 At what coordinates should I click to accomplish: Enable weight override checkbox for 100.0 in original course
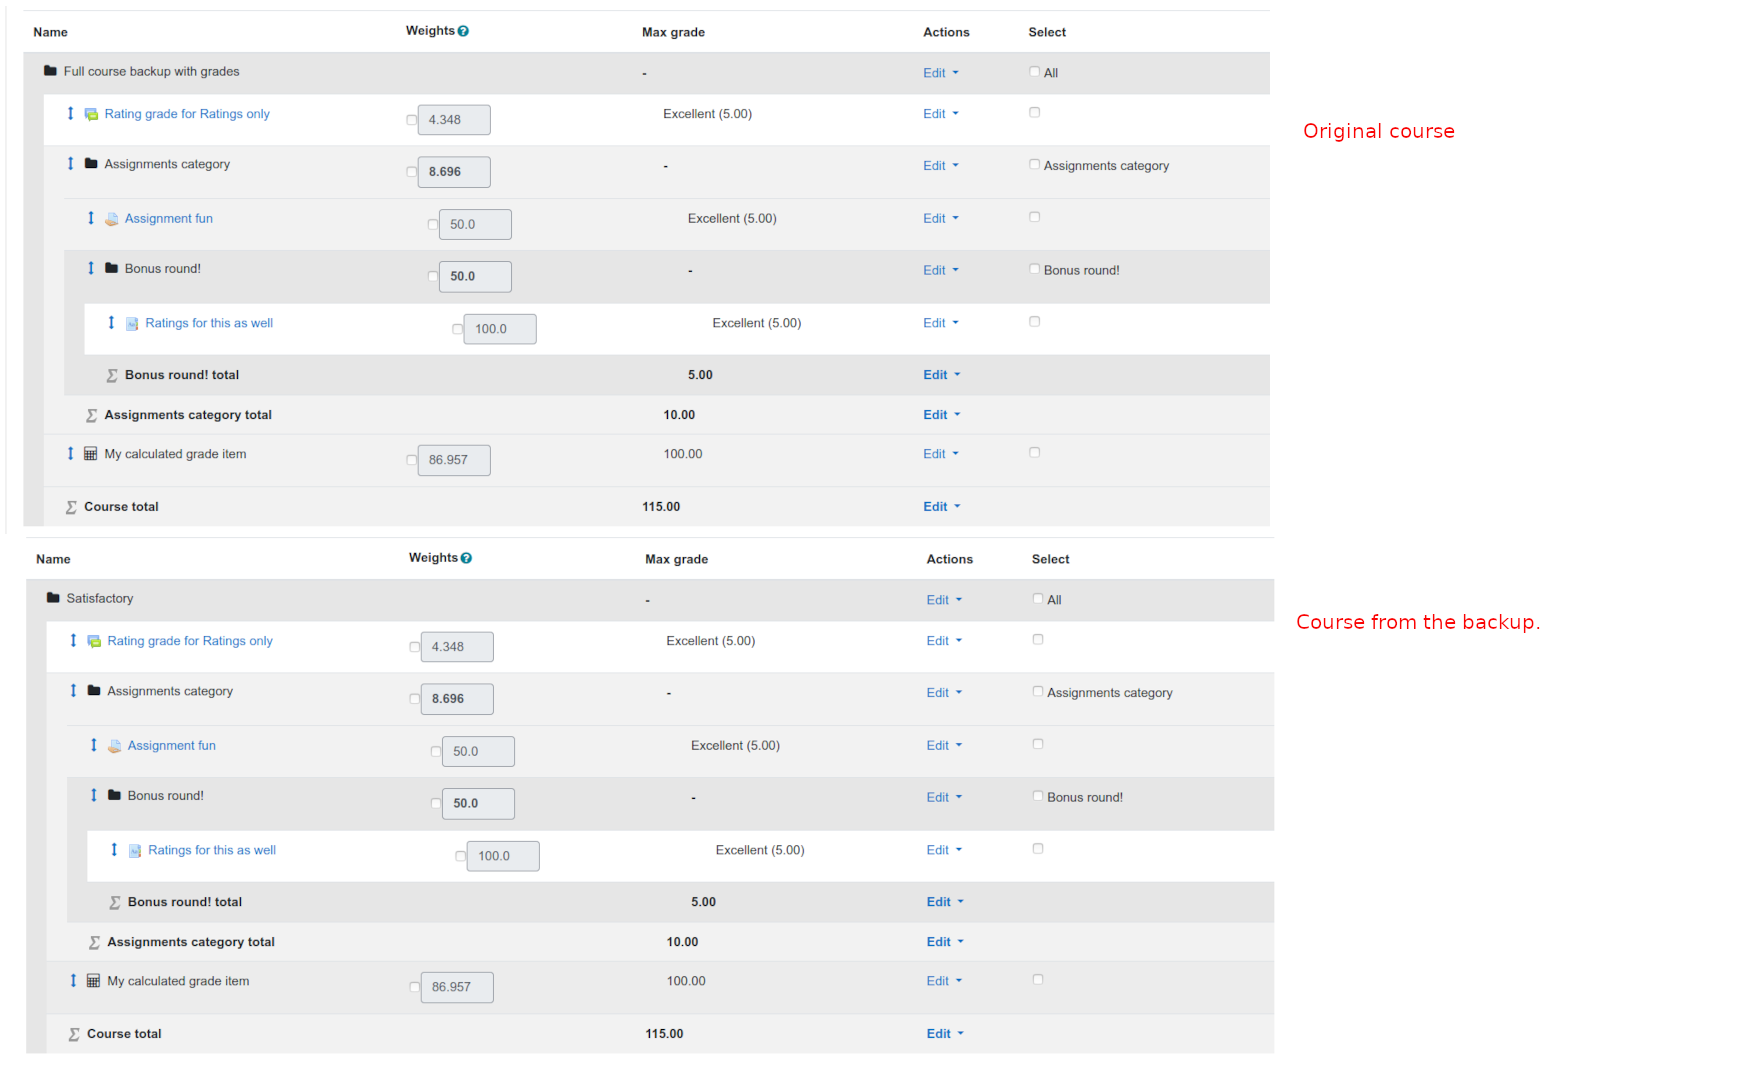[457, 329]
